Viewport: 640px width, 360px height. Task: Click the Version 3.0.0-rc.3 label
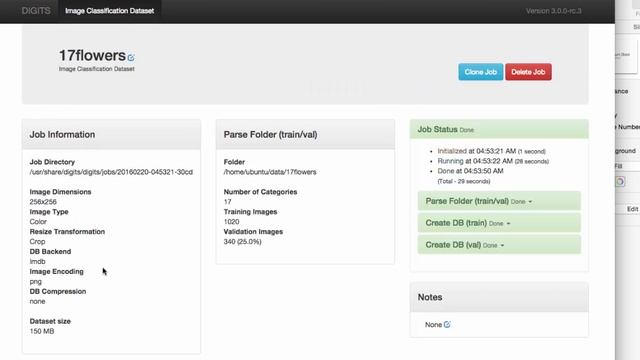(x=553, y=11)
